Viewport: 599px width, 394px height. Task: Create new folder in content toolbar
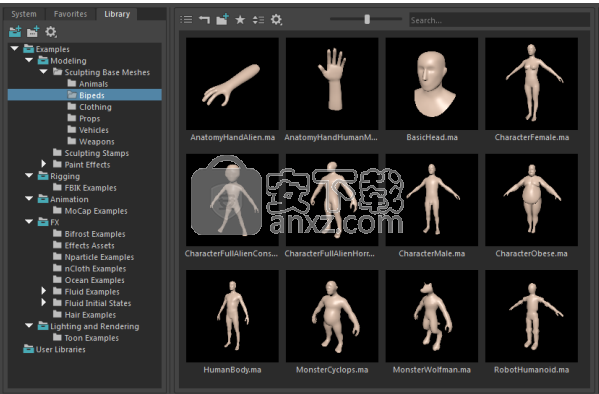coord(222,19)
